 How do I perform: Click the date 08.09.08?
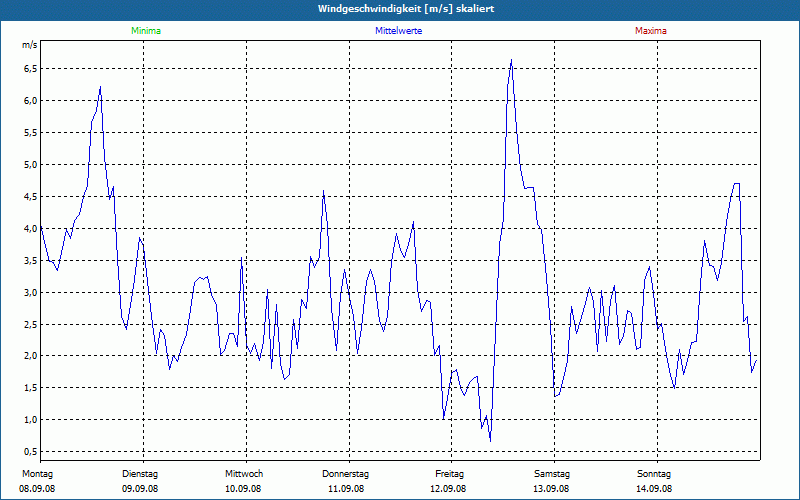37,489
